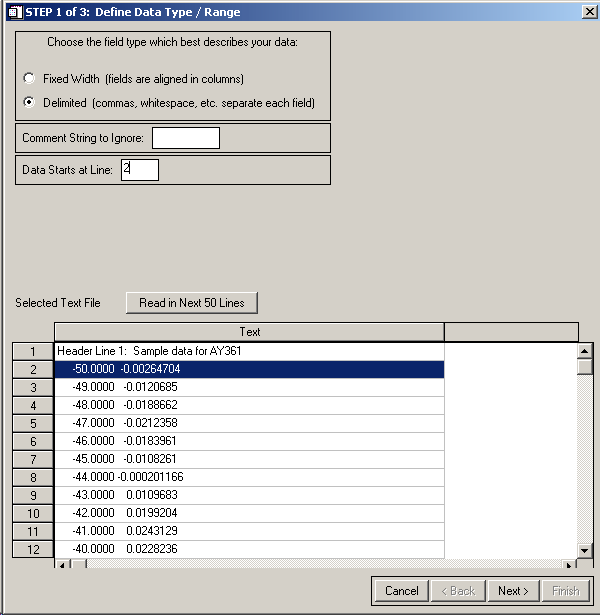The height and width of the screenshot is (615, 600).
Task: Select the row containing -44.0000 value
Action: tap(249, 477)
